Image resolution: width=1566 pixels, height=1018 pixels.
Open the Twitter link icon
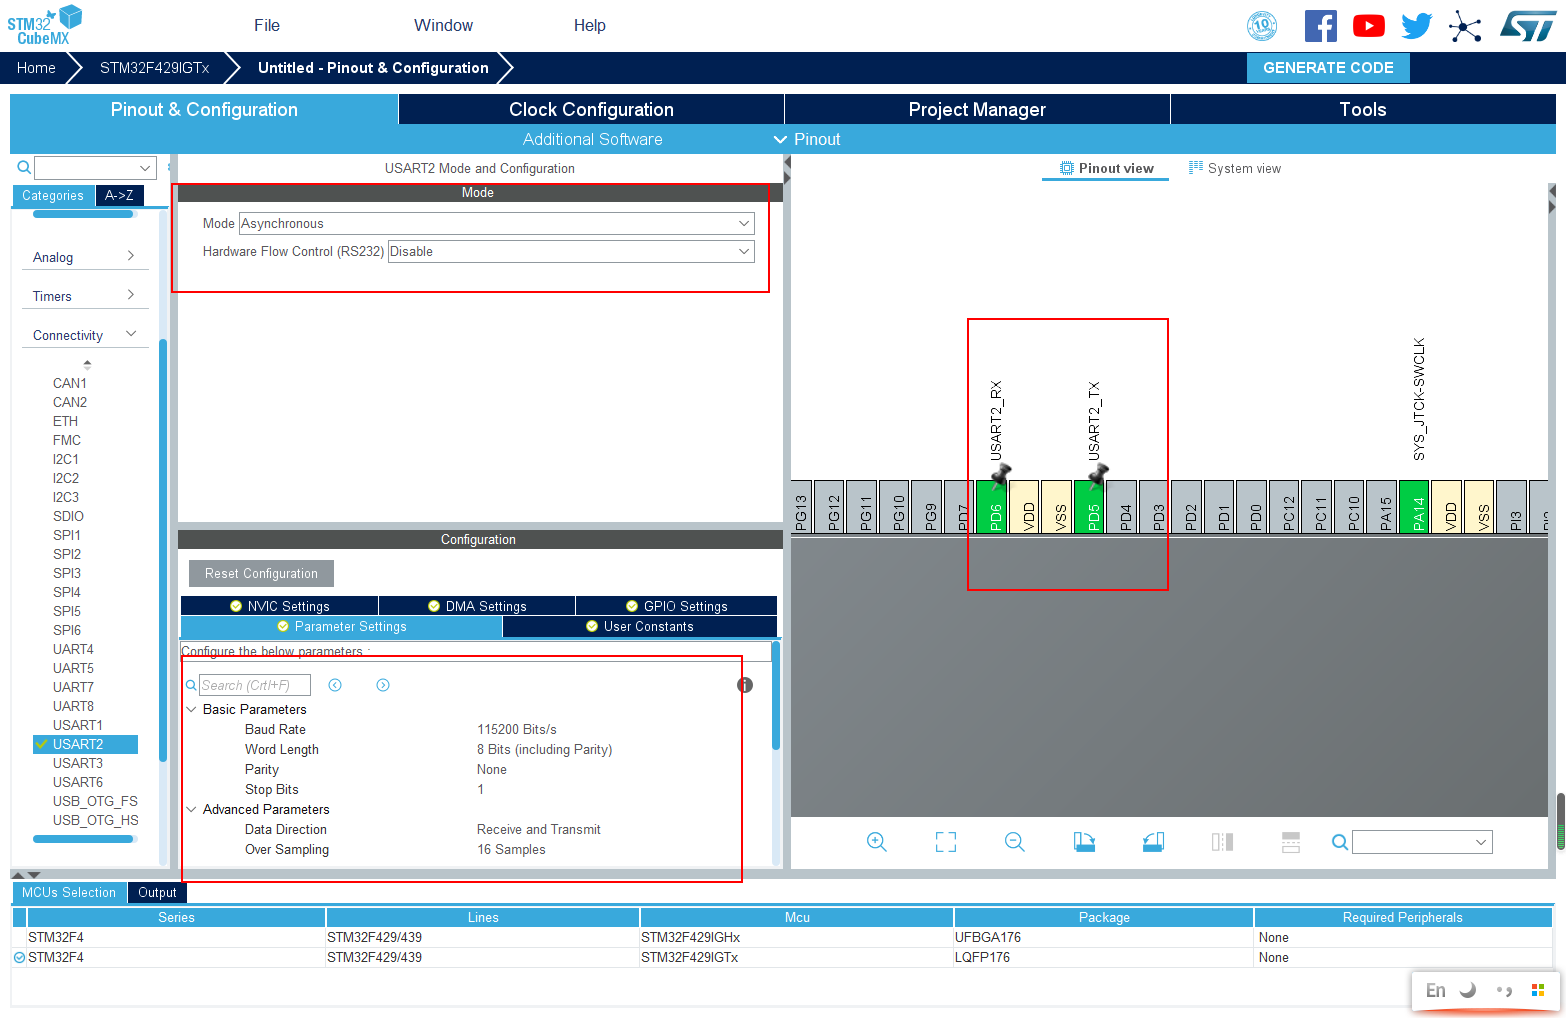click(1417, 26)
